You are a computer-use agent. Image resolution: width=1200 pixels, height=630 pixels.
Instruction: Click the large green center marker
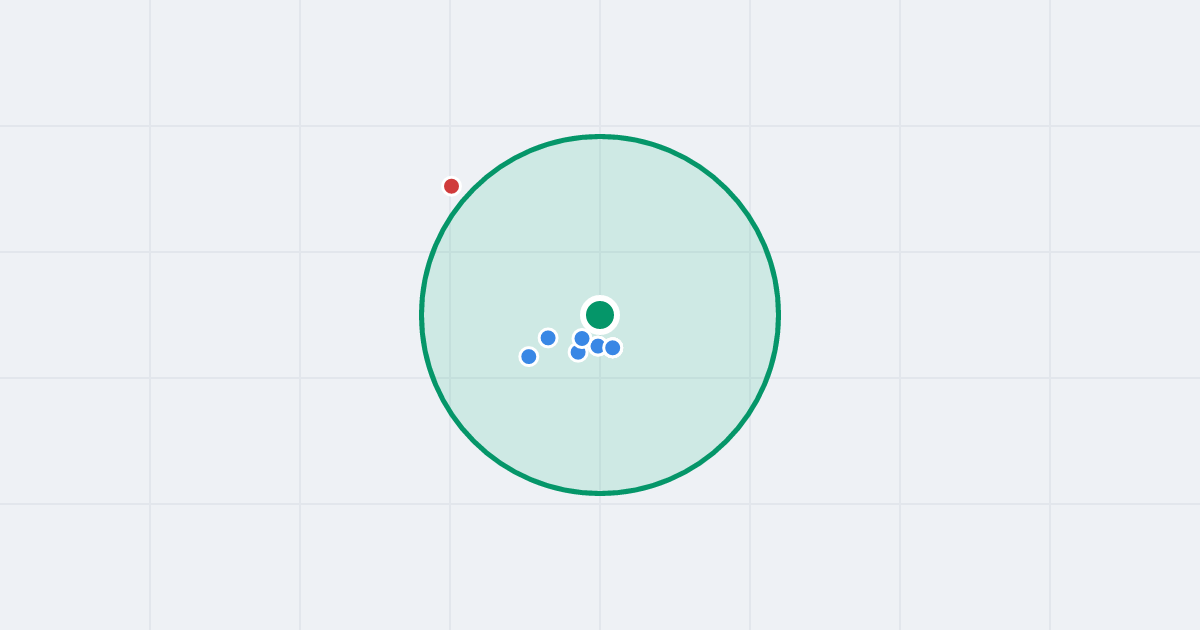600,315
